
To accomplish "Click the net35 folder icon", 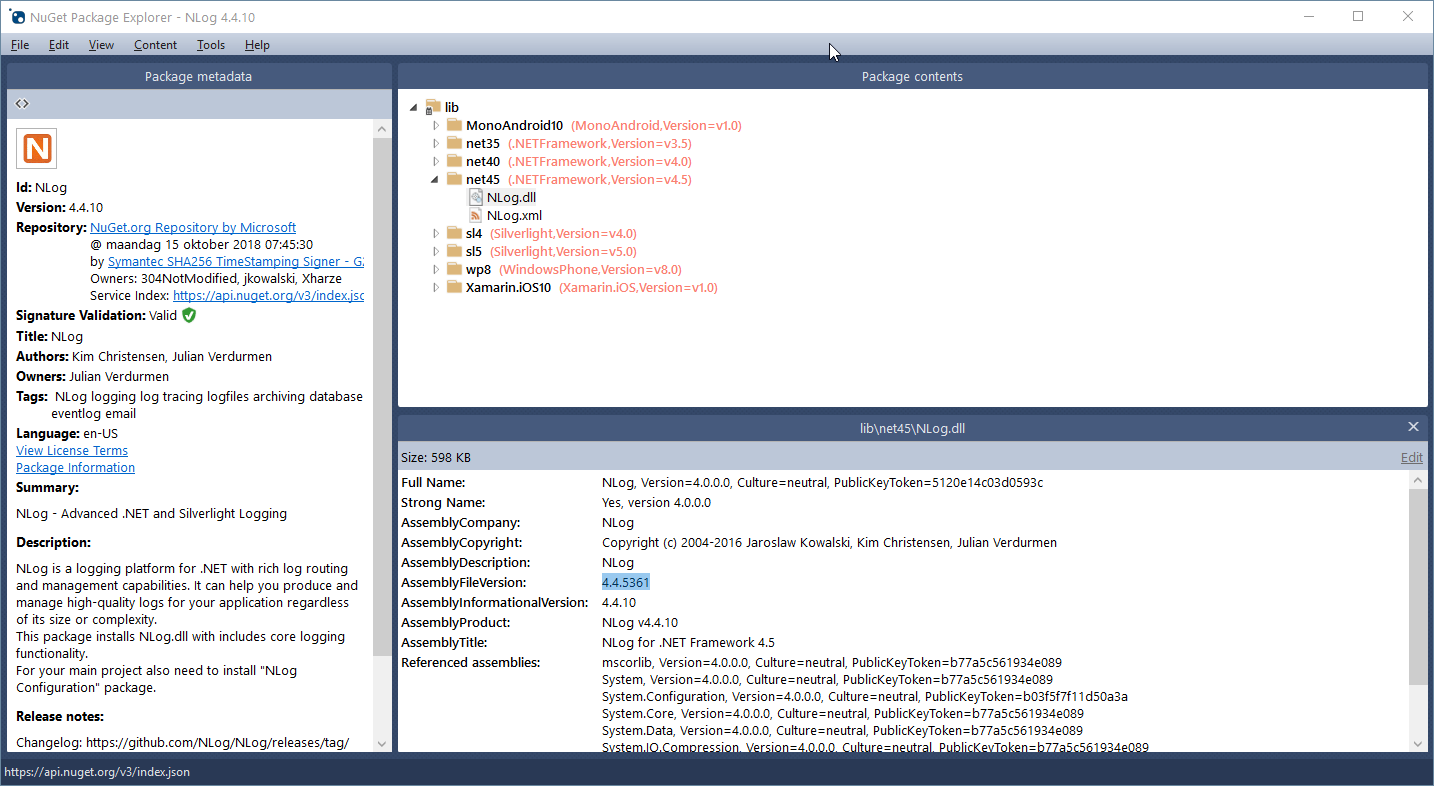I will pos(454,143).
